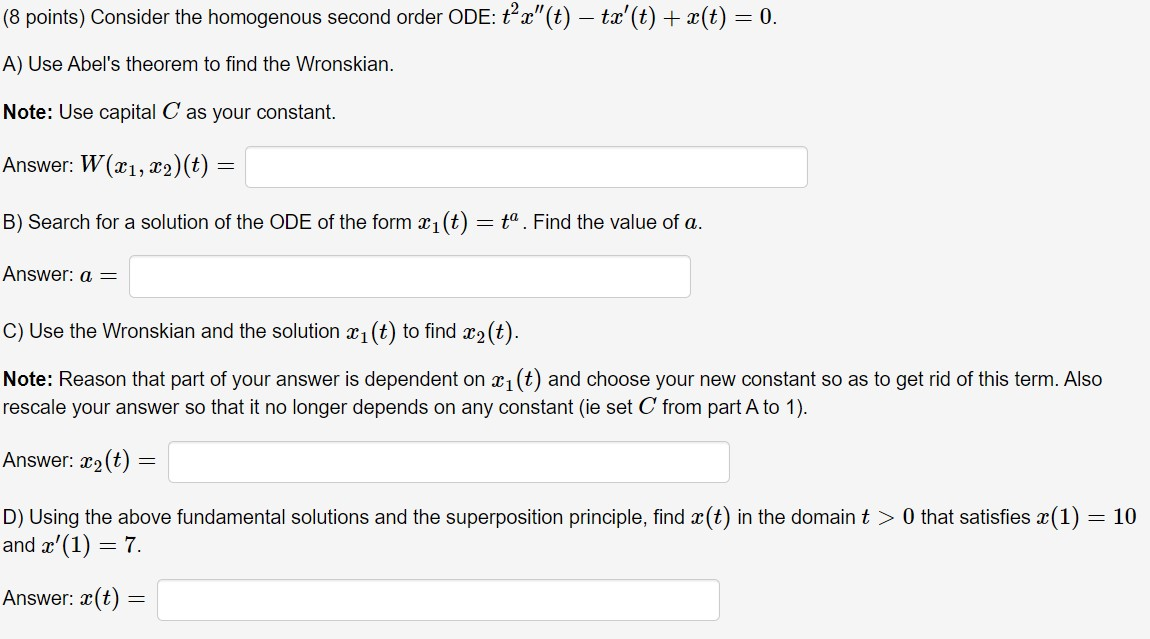The width and height of the screenshot is (1150, 639).
Task: Click the Note about capital C constant
Action: [x=170, y=111]
